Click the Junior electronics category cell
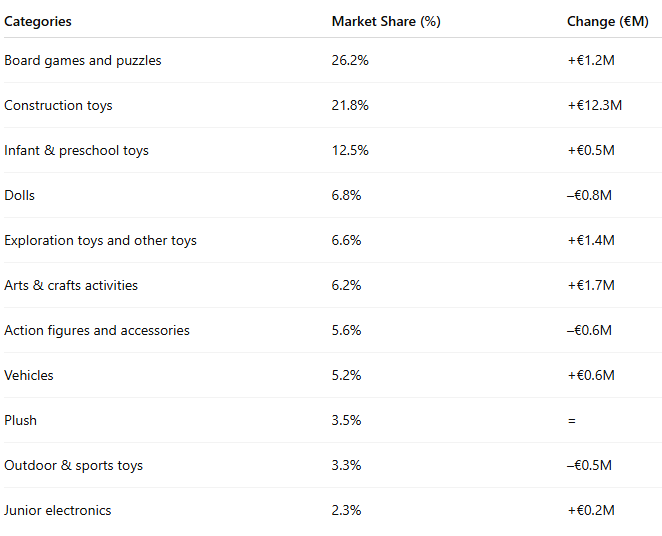 tap(58, 510)
